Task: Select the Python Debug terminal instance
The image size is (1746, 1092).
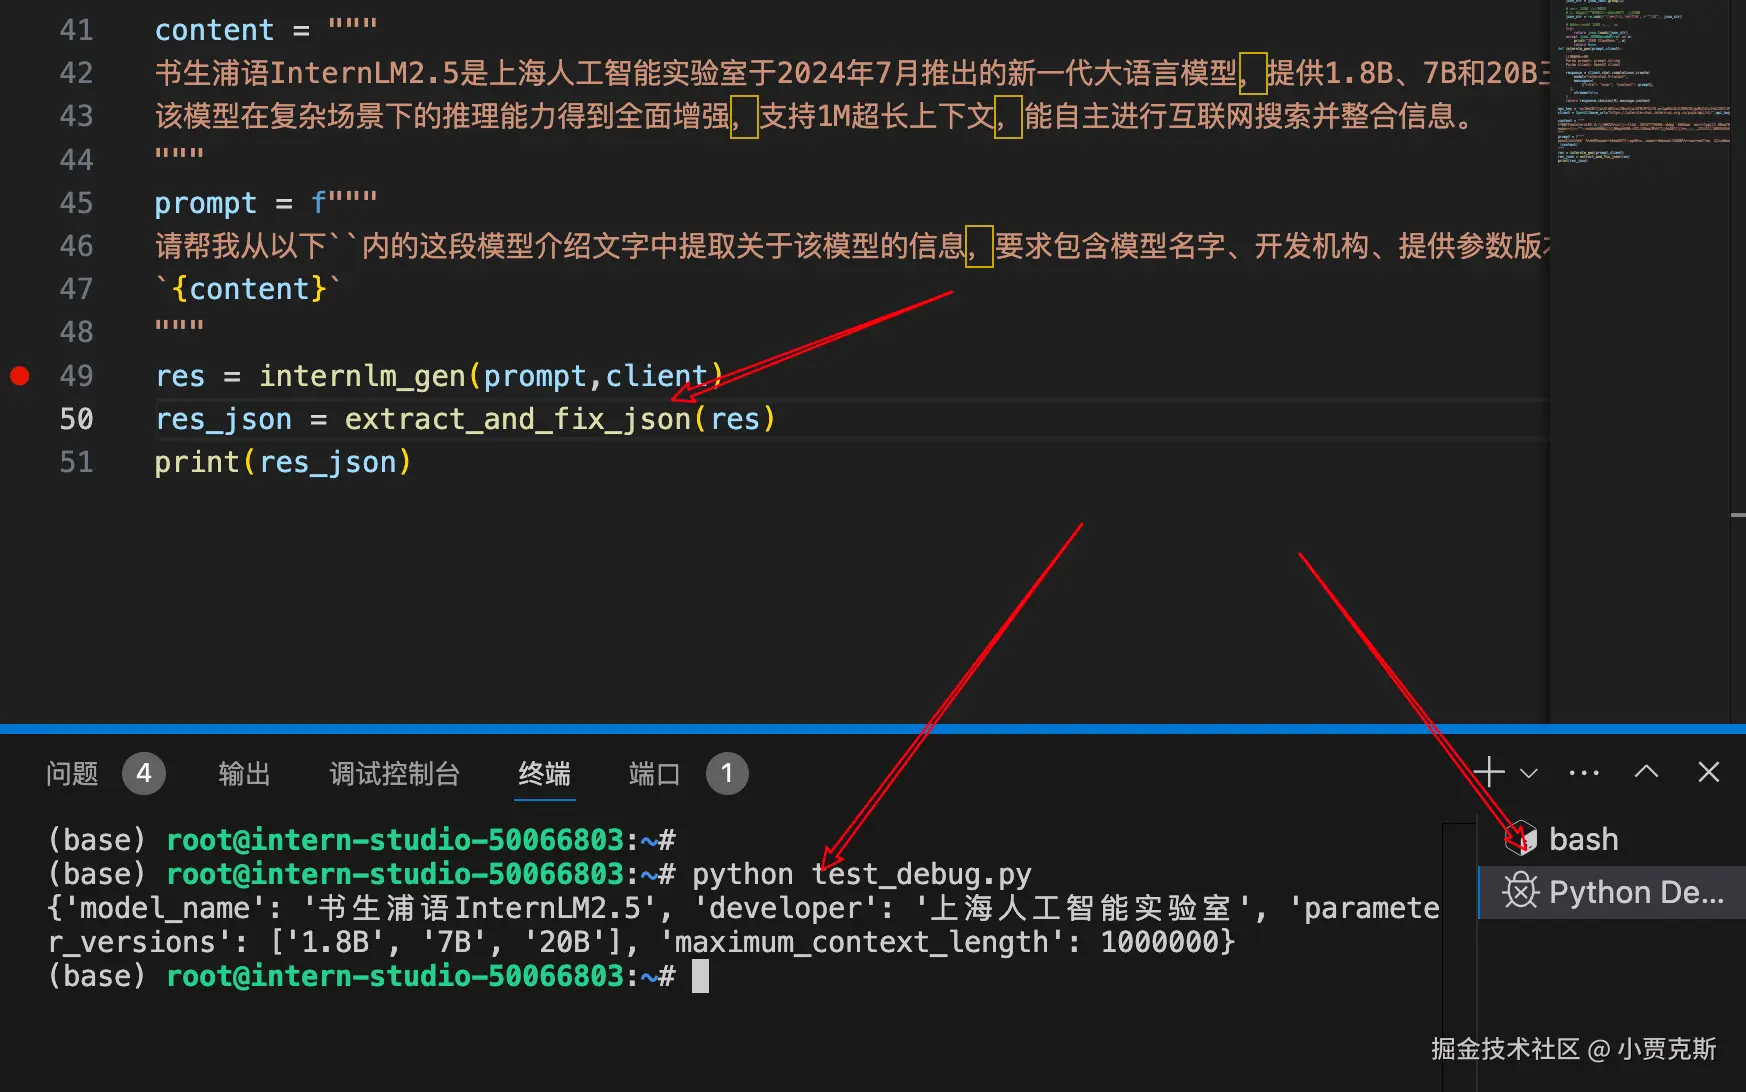Action: 1611,892
